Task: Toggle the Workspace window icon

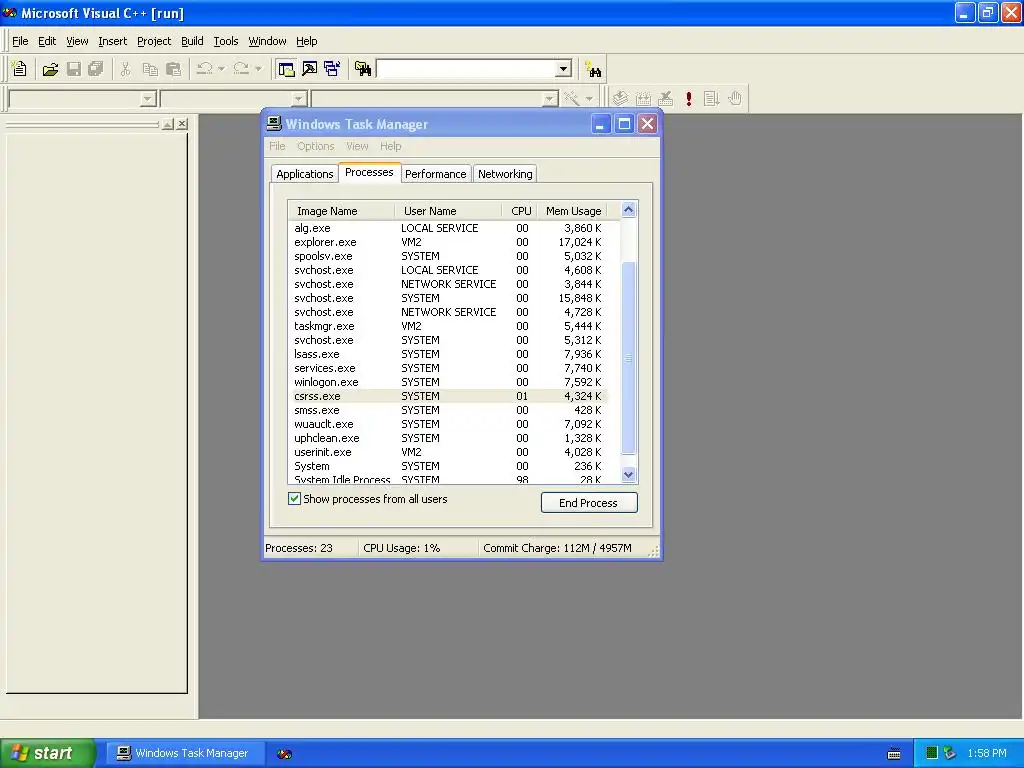Action: (286, 69)
